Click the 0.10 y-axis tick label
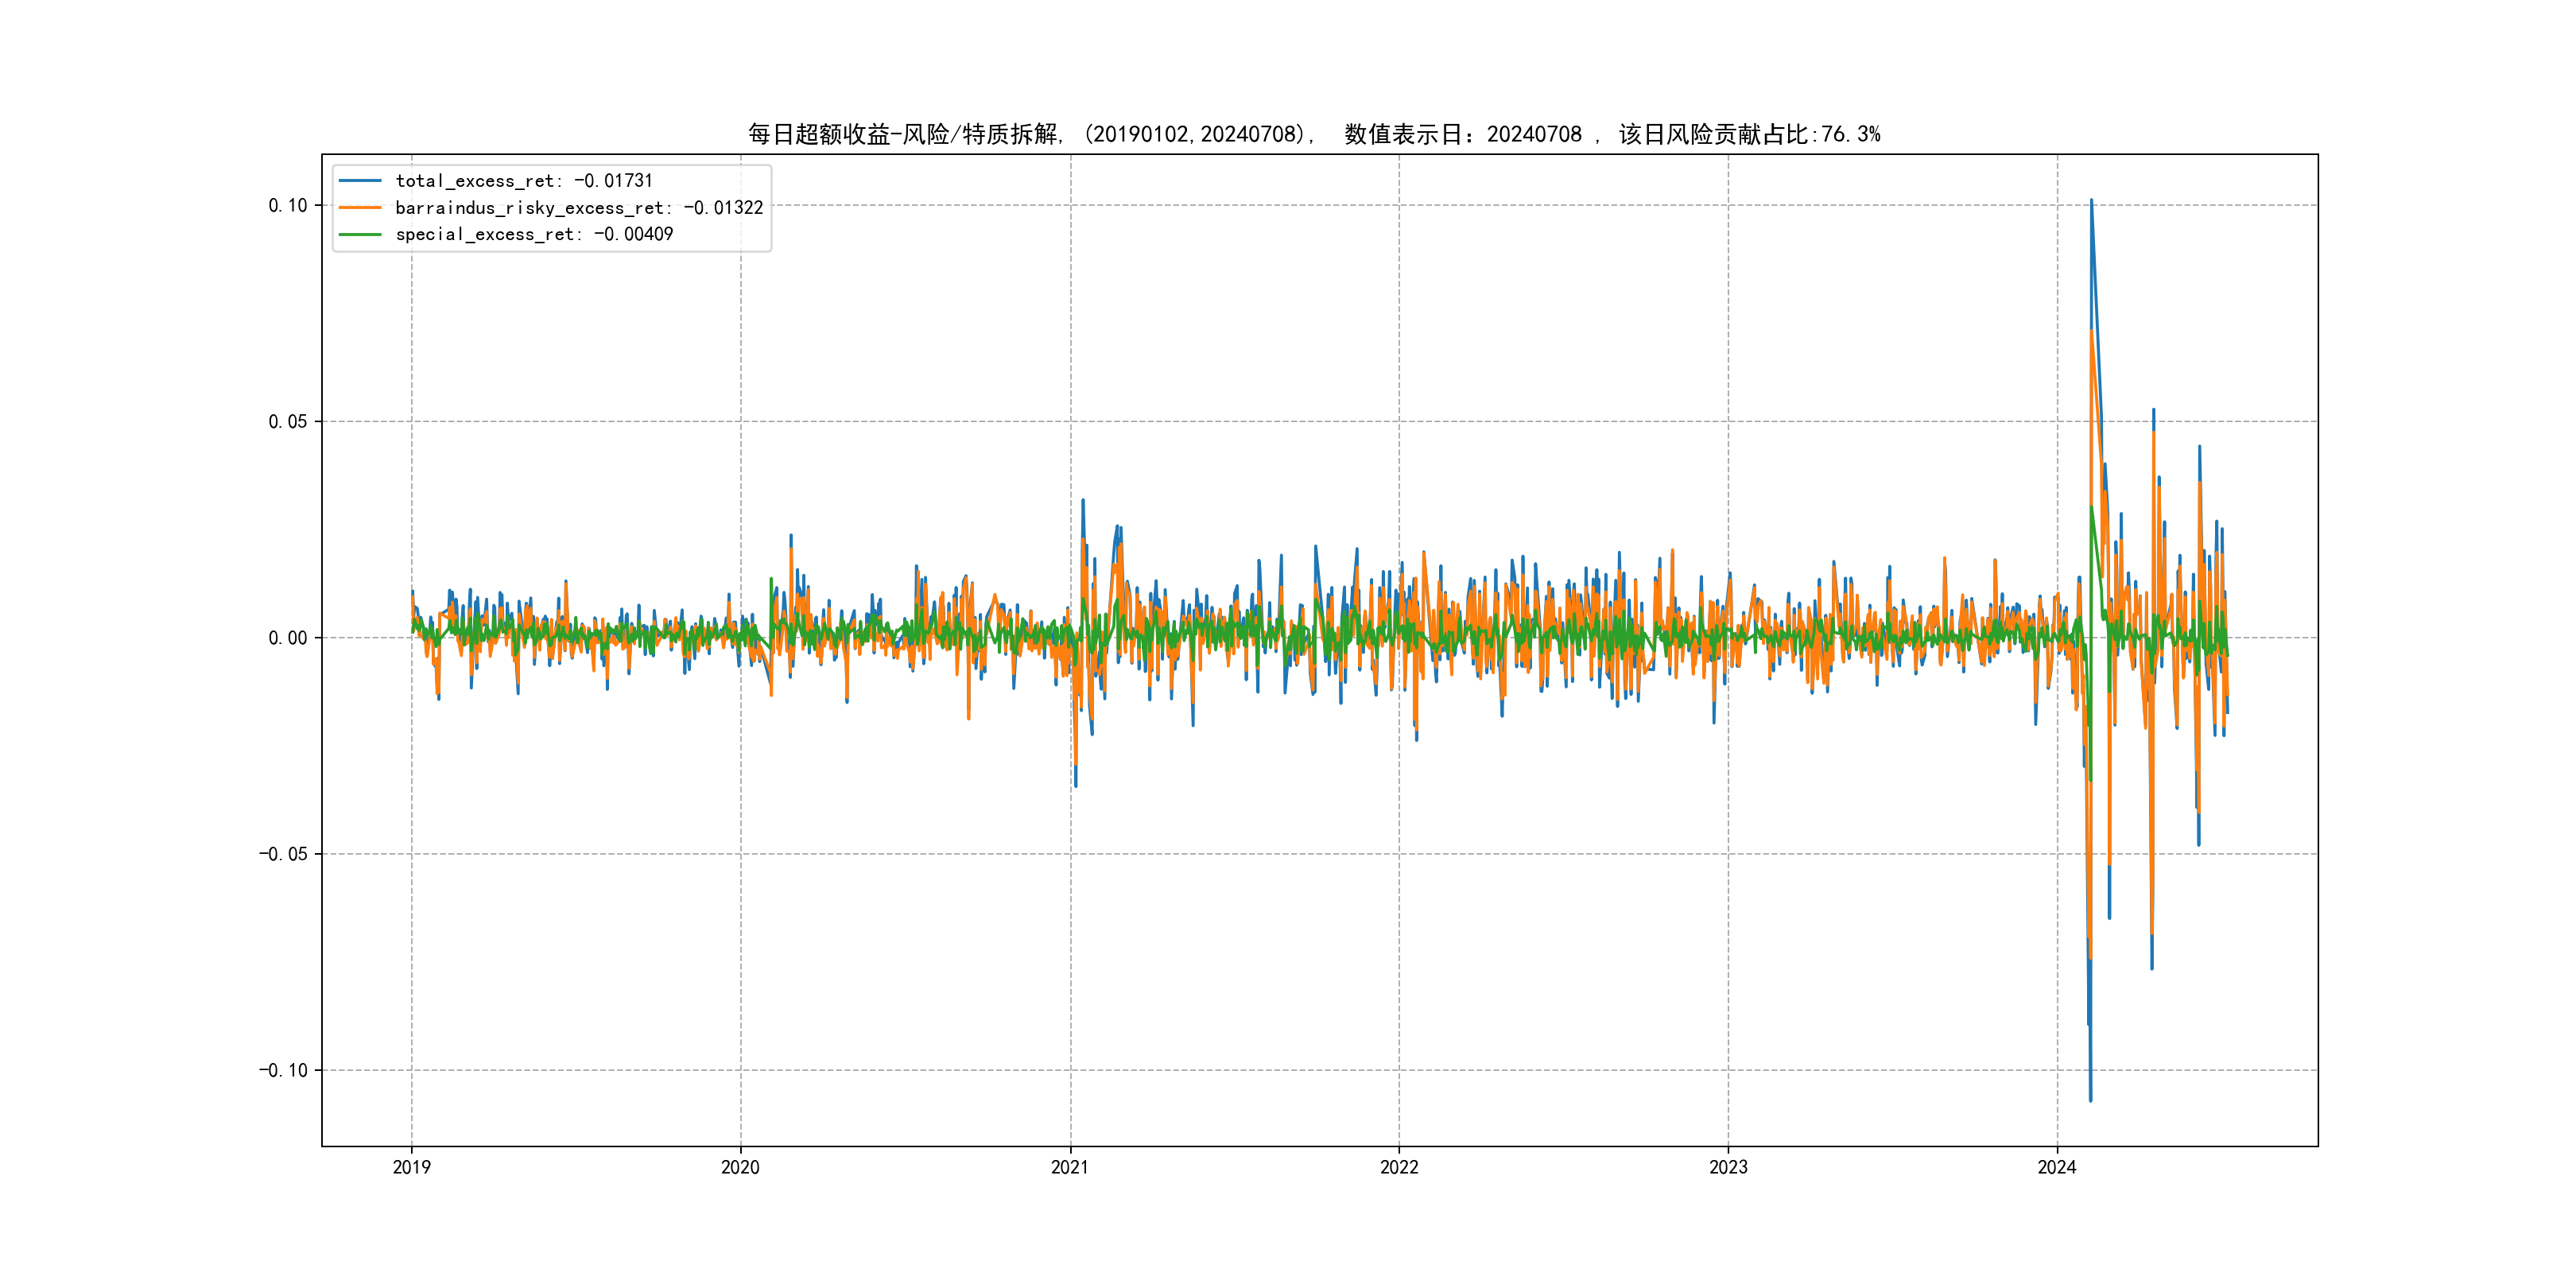 288,205
